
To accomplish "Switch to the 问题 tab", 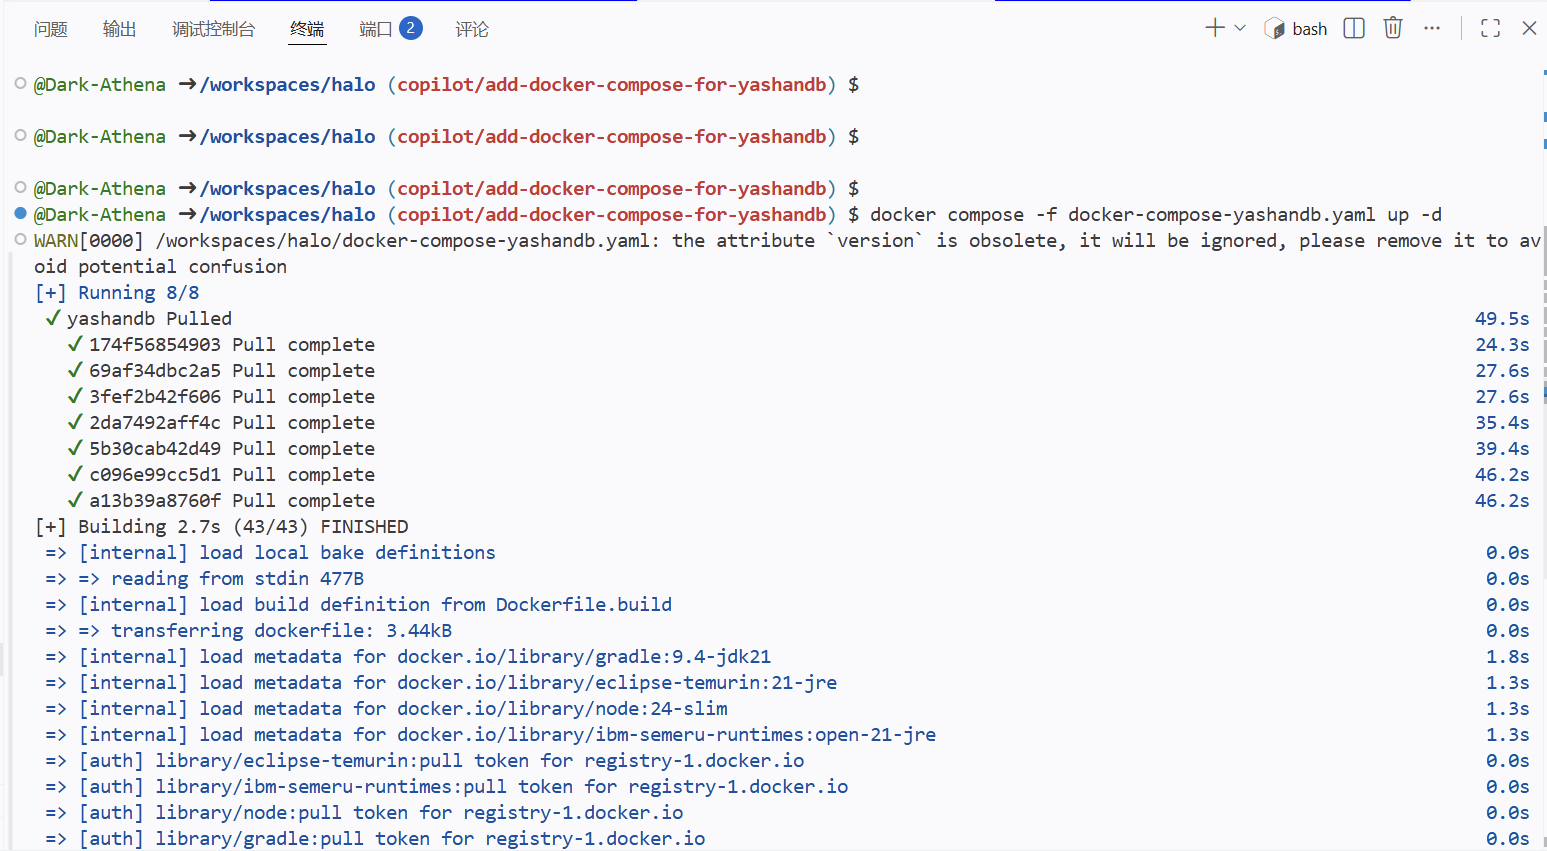I will tap(51, 30).
